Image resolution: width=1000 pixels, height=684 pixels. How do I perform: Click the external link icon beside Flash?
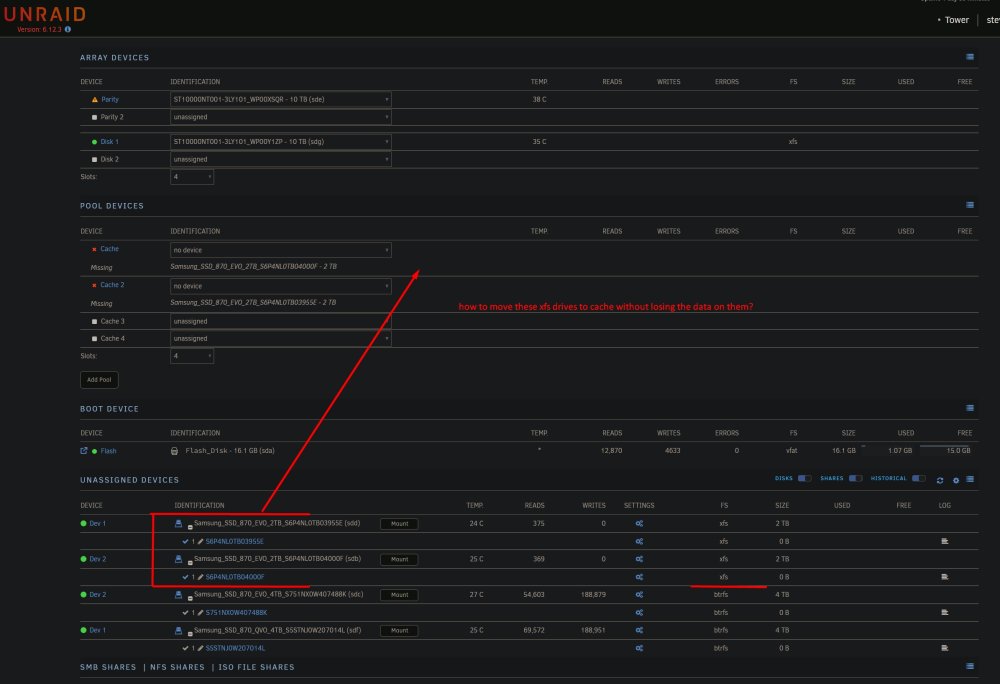pyautogui.click(x=84, y=451)
